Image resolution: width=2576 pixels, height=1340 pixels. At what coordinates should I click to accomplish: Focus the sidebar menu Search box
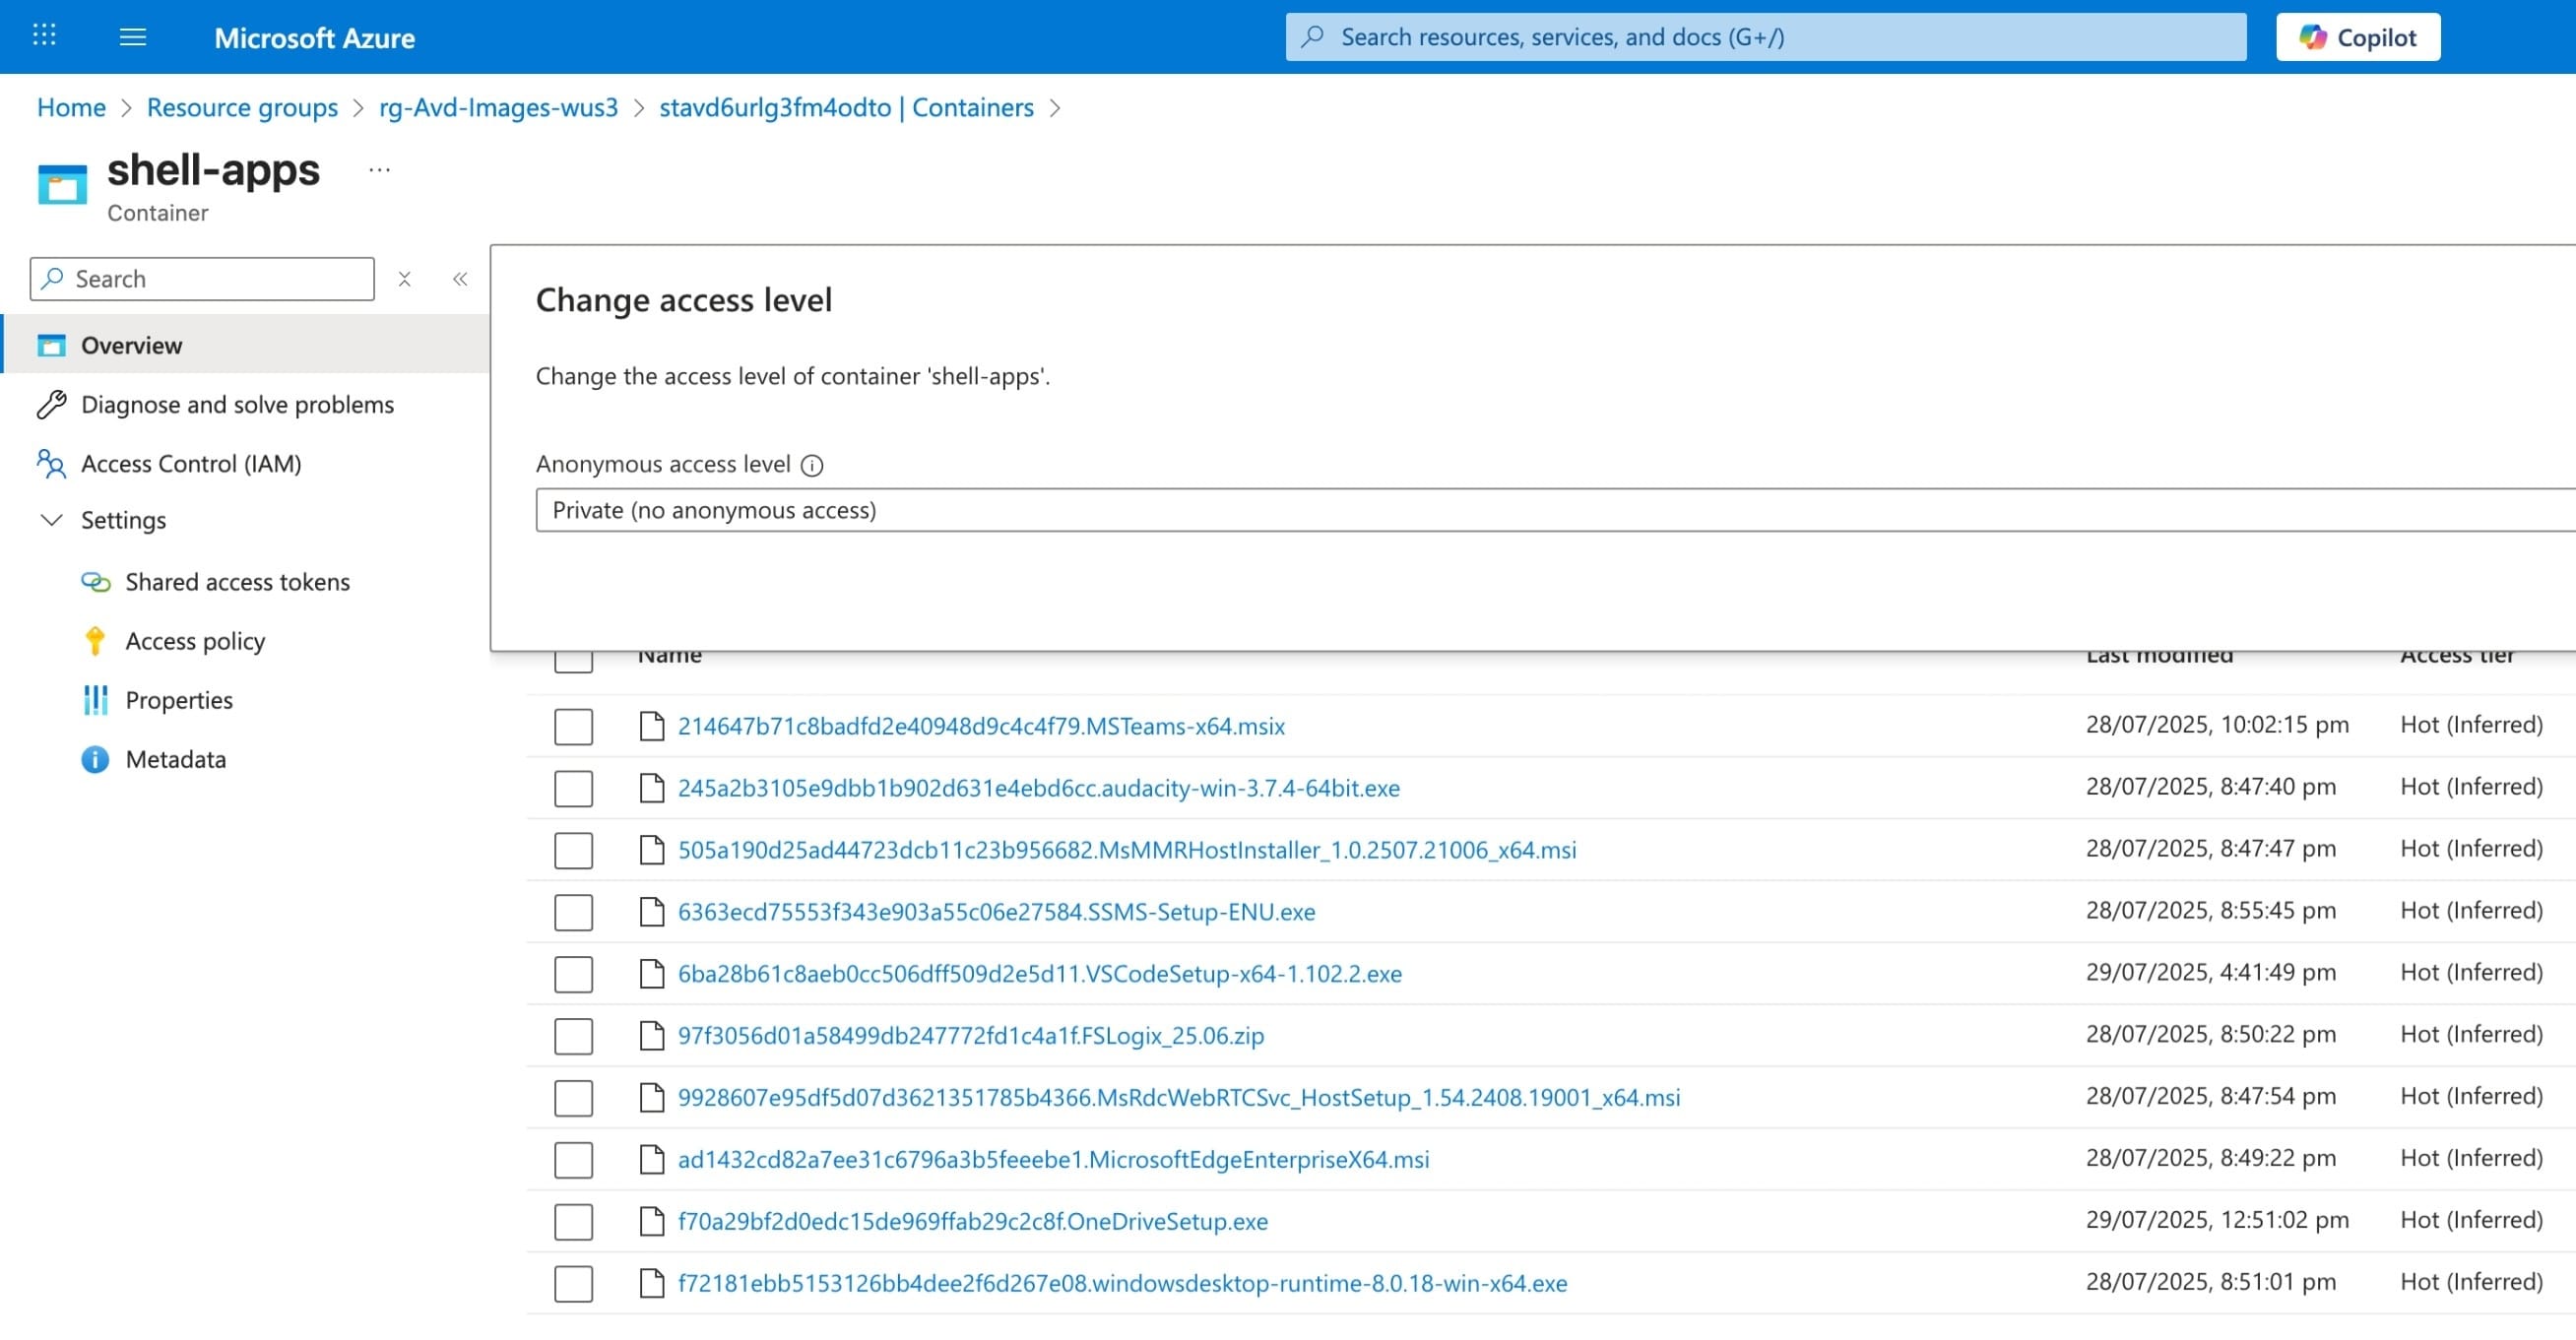coord(202,279)
